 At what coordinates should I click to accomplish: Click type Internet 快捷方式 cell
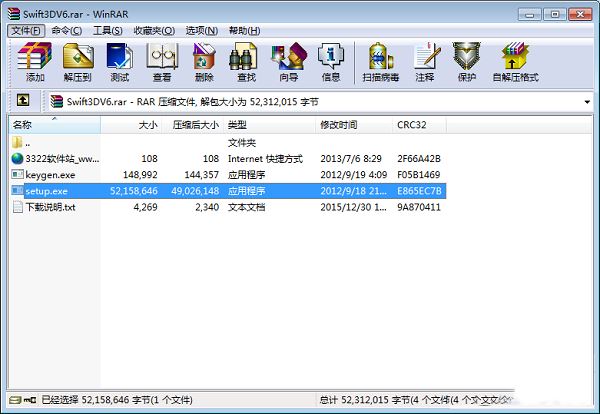pos(265,158)
